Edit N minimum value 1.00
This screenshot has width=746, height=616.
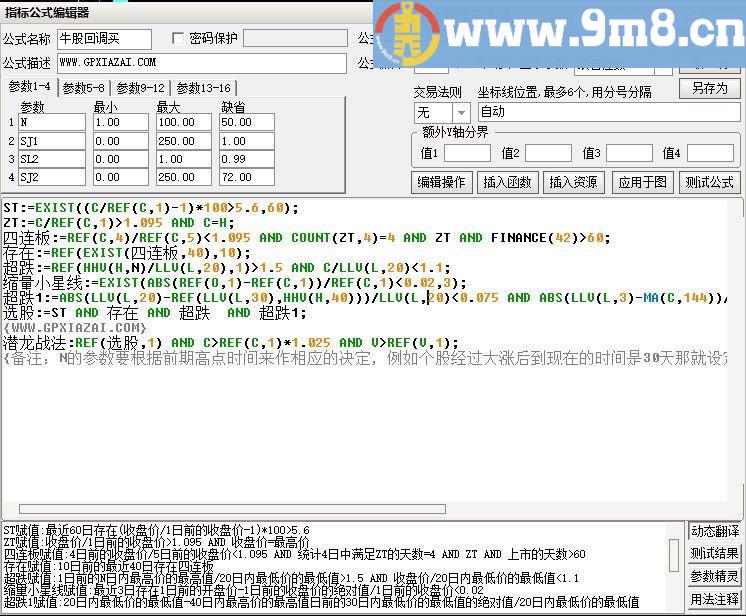point(121,122)
